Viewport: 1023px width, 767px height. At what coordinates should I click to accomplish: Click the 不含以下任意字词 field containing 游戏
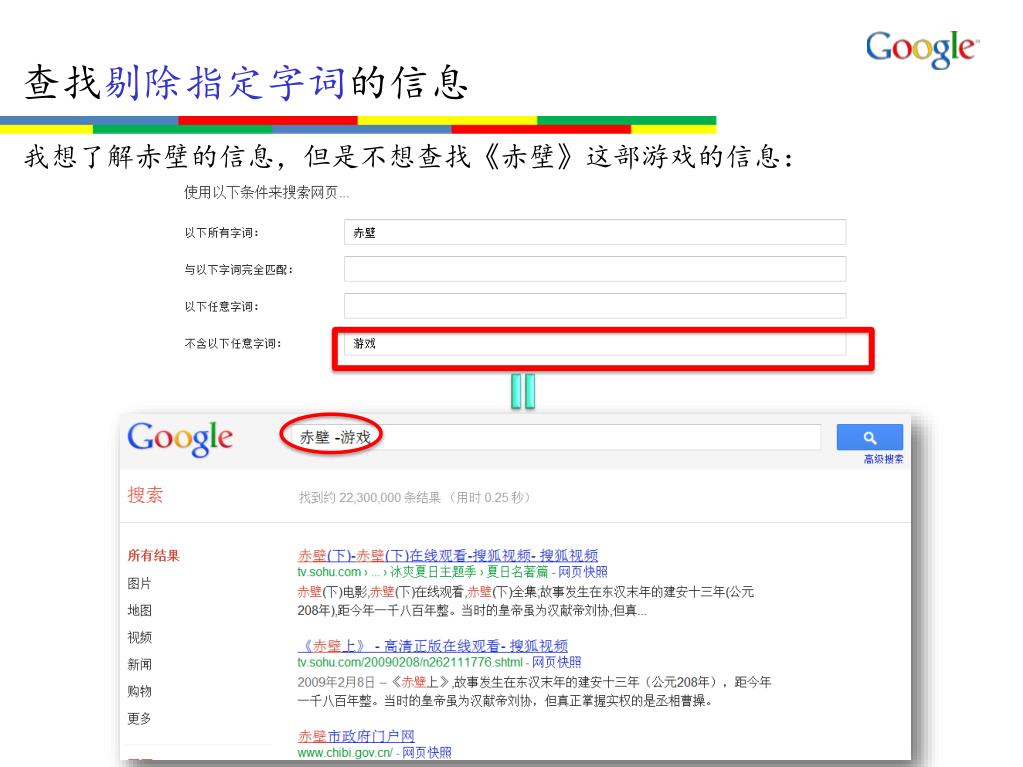pos(595,343)
